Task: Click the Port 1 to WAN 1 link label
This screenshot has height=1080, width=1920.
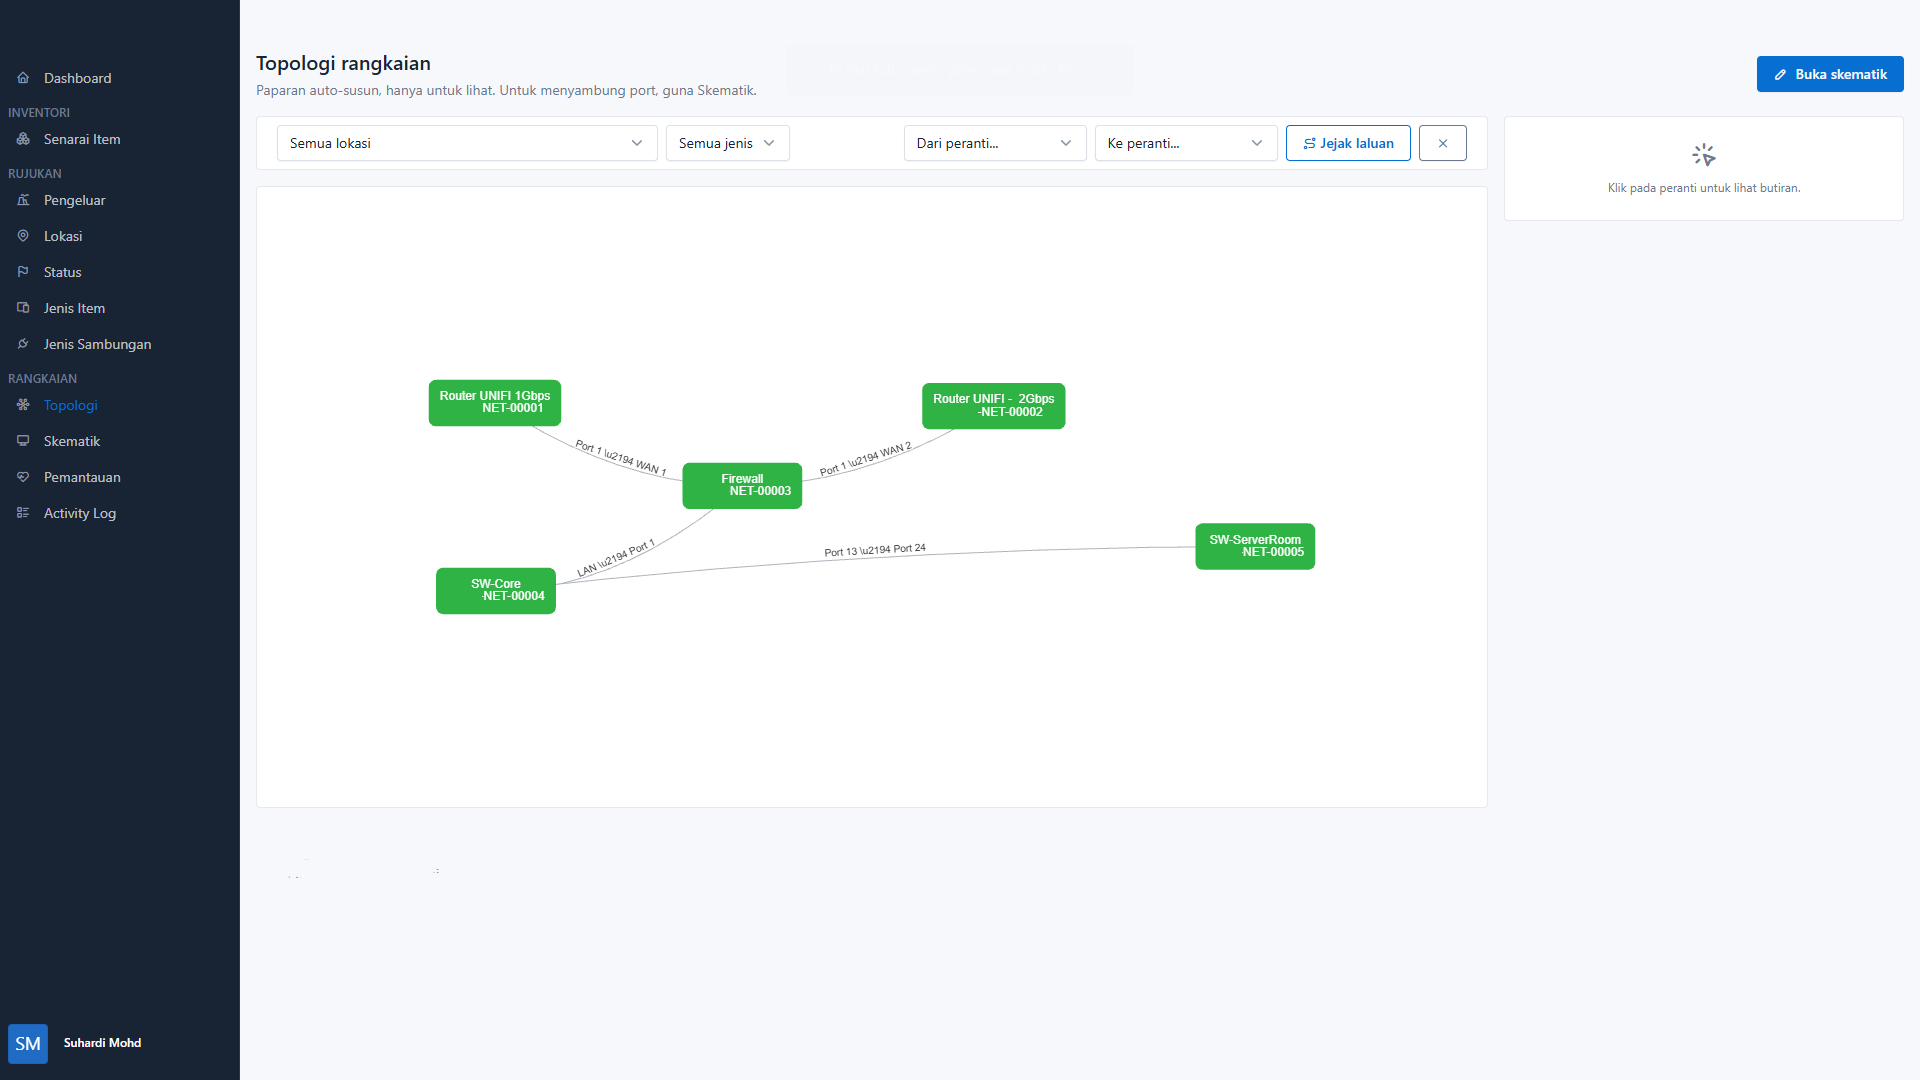Action: [x=621, y=458]
